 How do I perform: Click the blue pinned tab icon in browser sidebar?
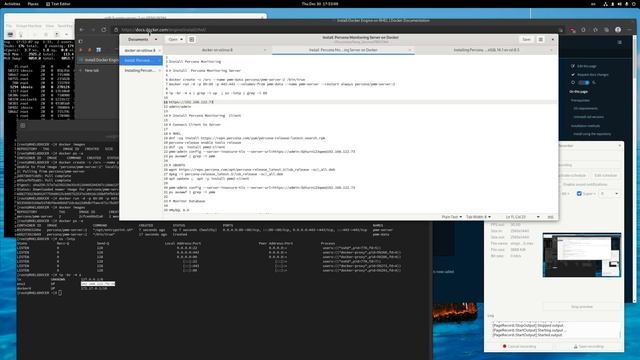coord(98,50)
